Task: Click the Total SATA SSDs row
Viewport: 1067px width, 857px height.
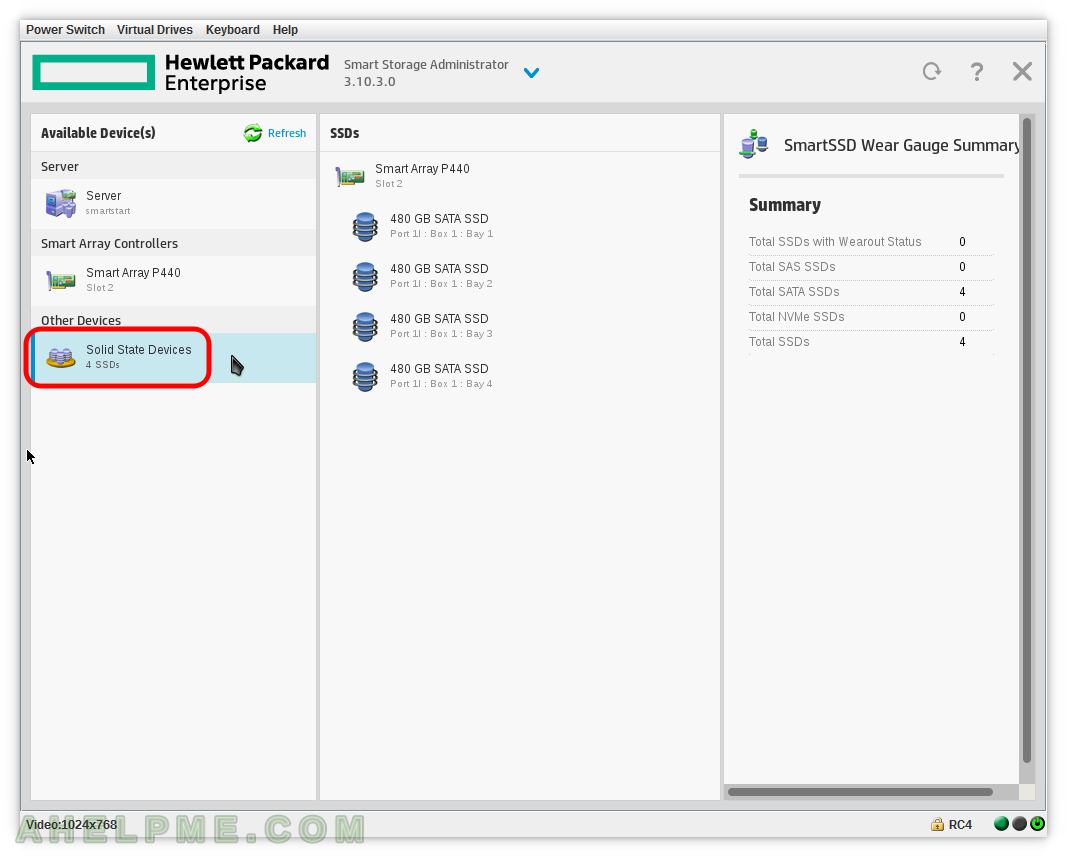Action: tap(871, 292)
